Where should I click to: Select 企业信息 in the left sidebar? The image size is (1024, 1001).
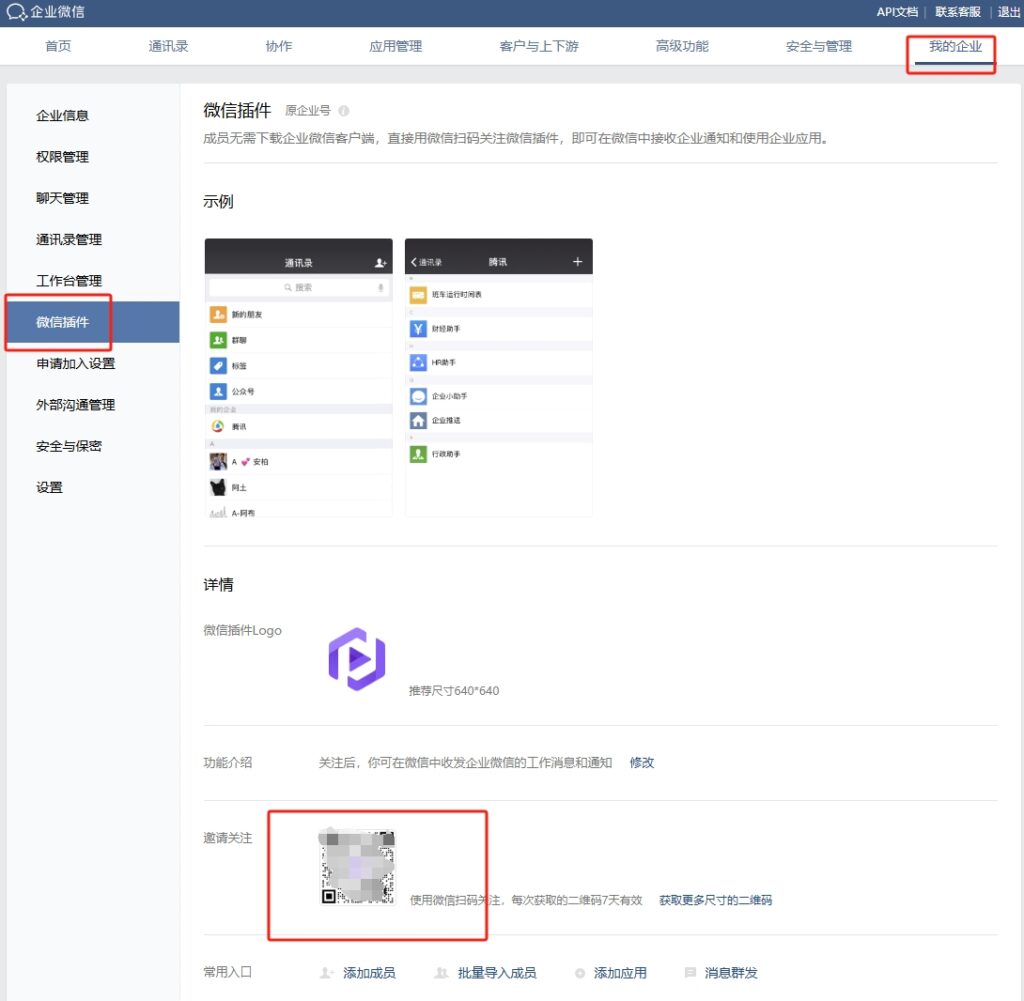[x=62, y=115]
